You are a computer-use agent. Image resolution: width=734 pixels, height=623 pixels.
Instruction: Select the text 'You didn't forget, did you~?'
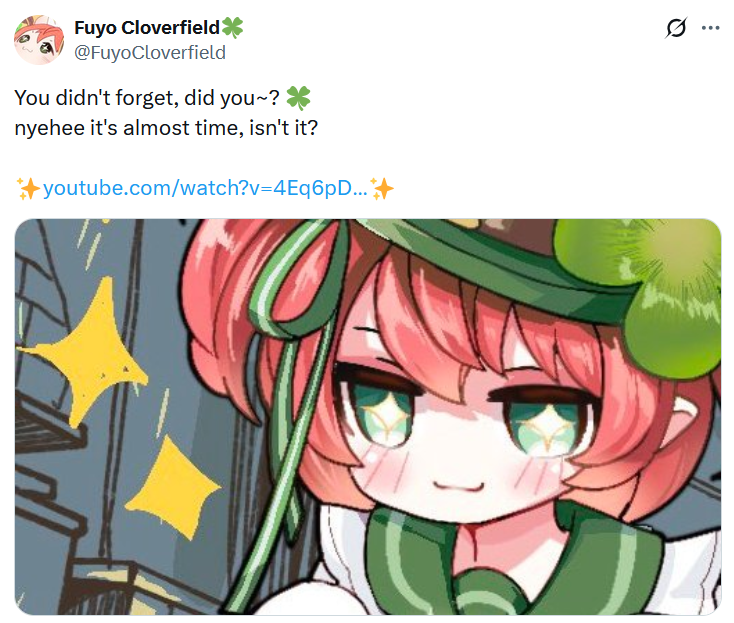(x=147, y=98)
